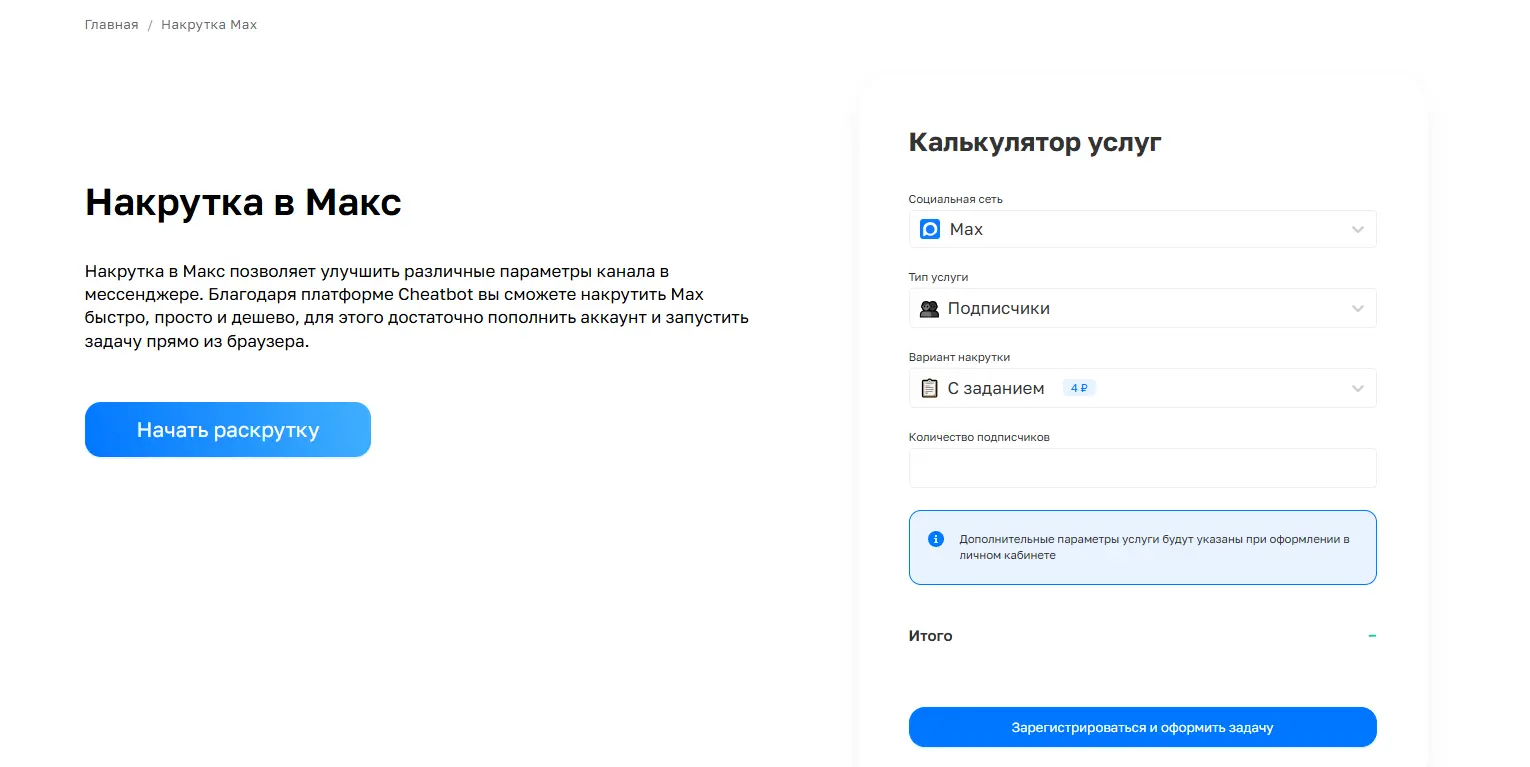Expand the Вариант накрутки dropdown chevron
Screen dimensions: 1530x767
click(x=1357, y=388)
